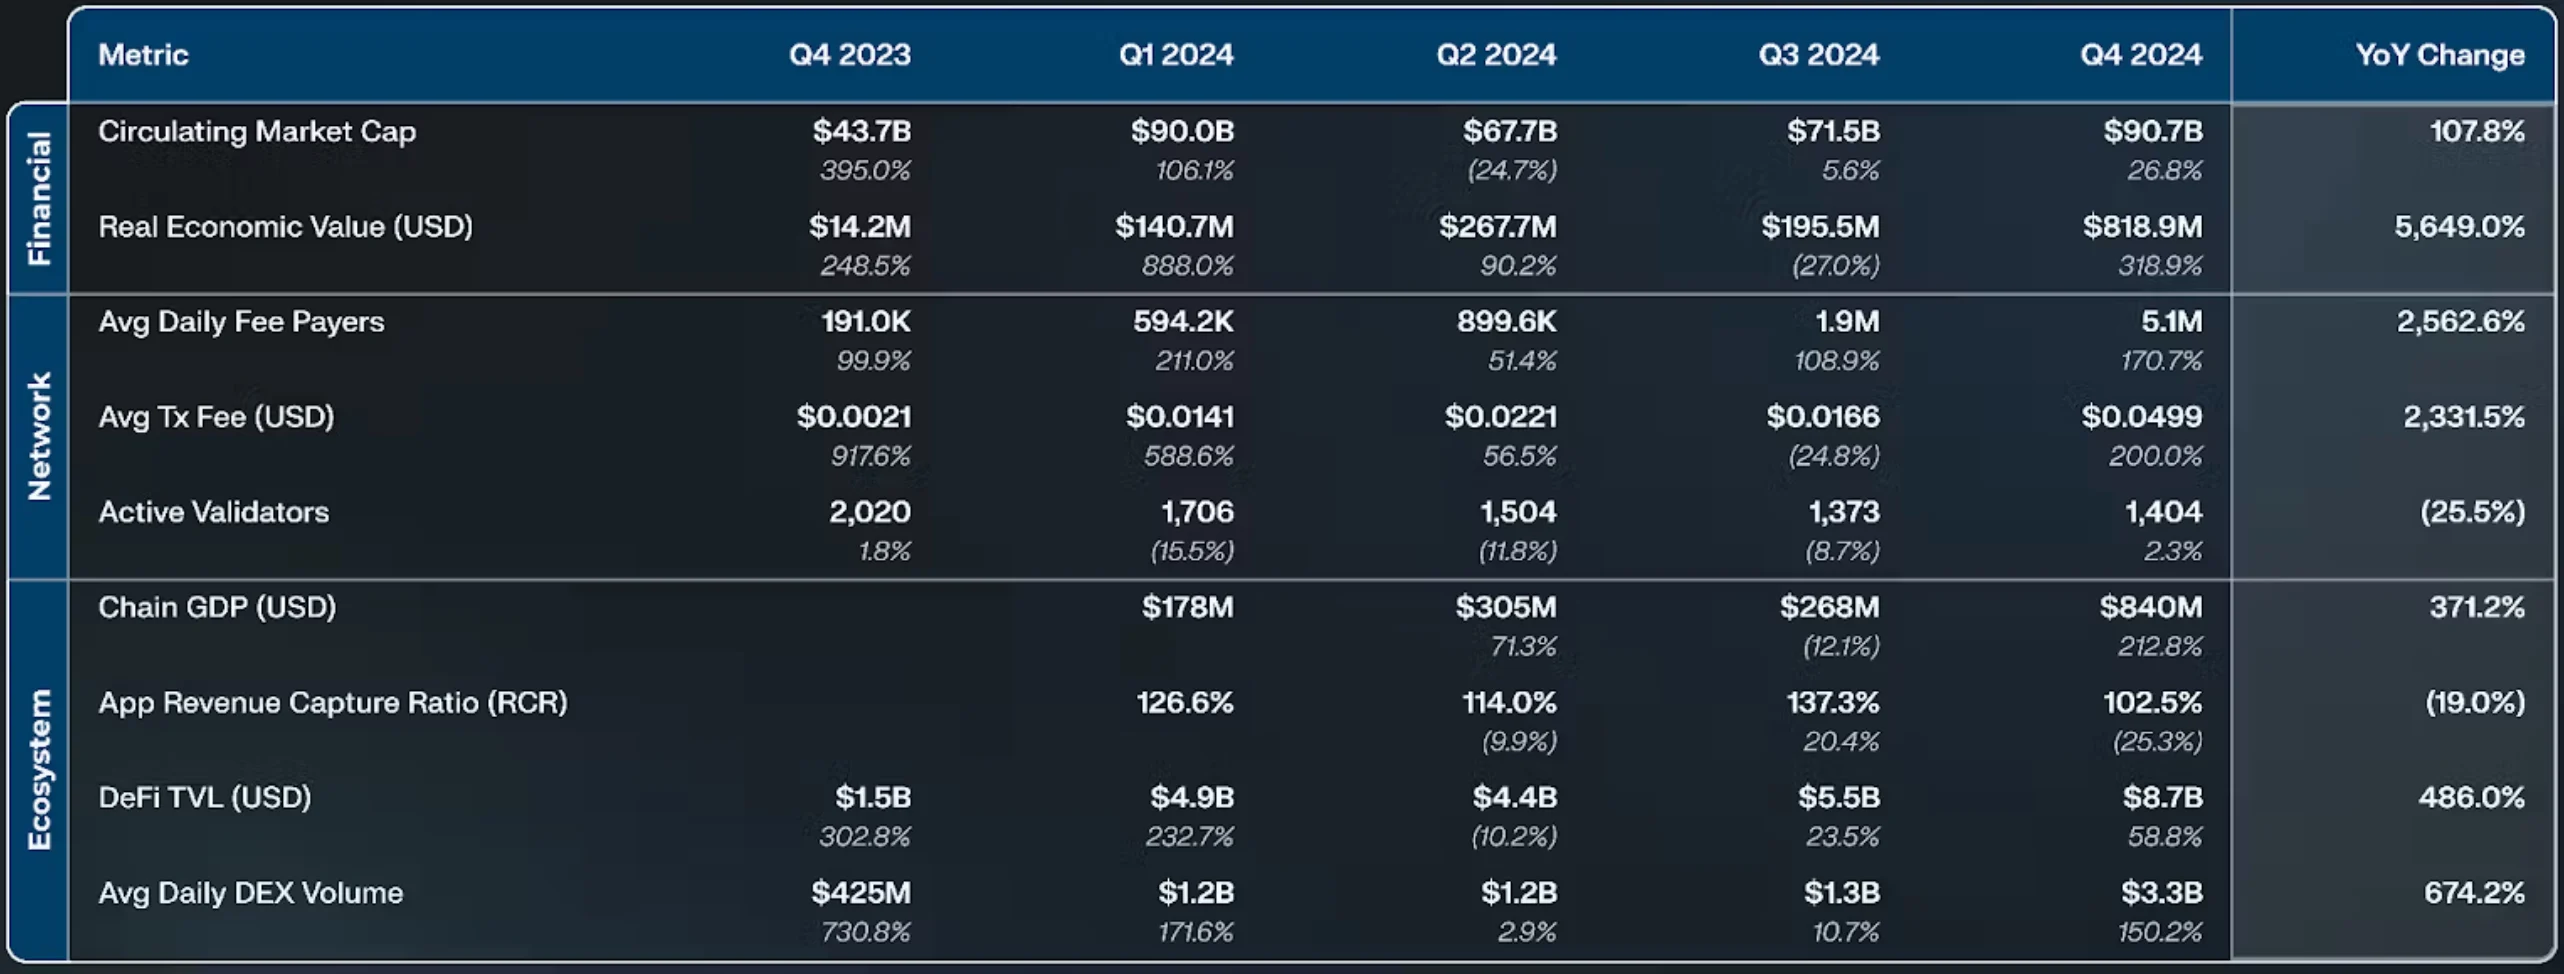Select the 5,649.0% YoY Change cell
This screenshot has width=2564, height=974.
point(2458,227)
